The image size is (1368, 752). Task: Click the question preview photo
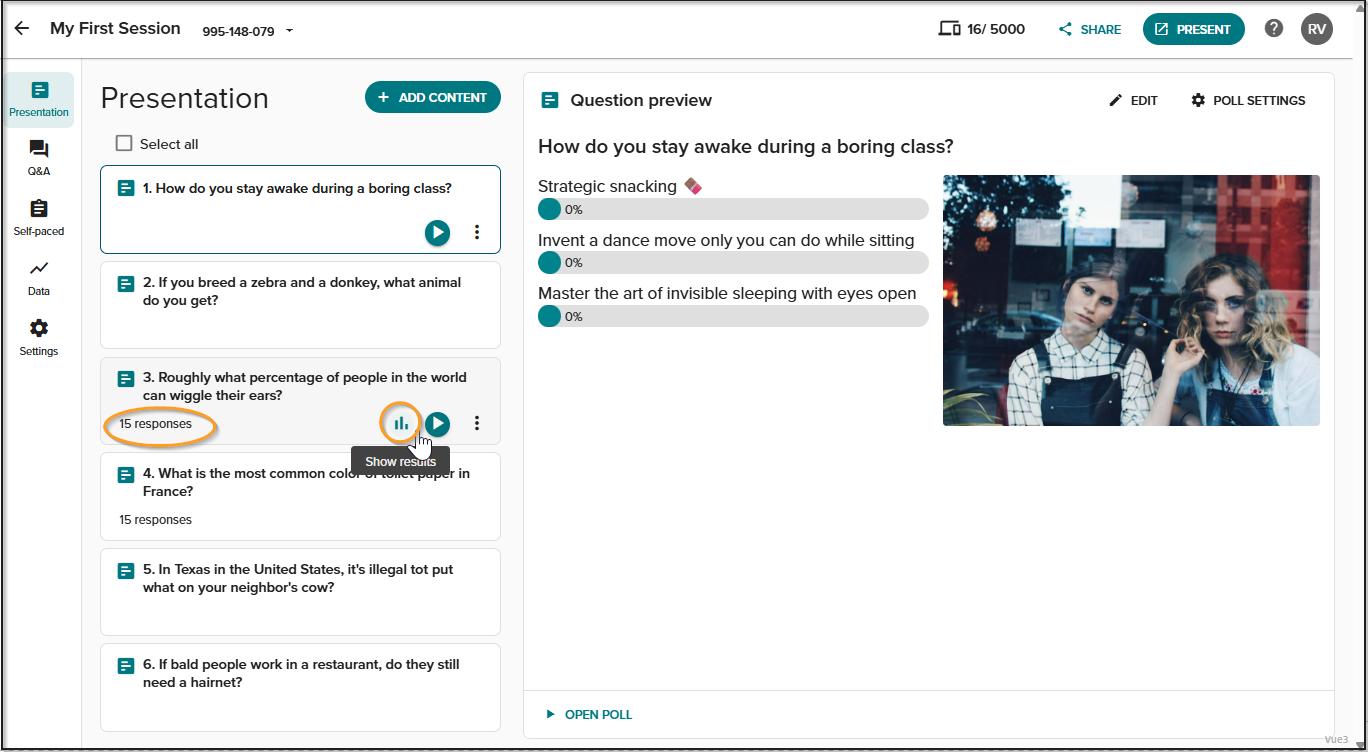1131,300
